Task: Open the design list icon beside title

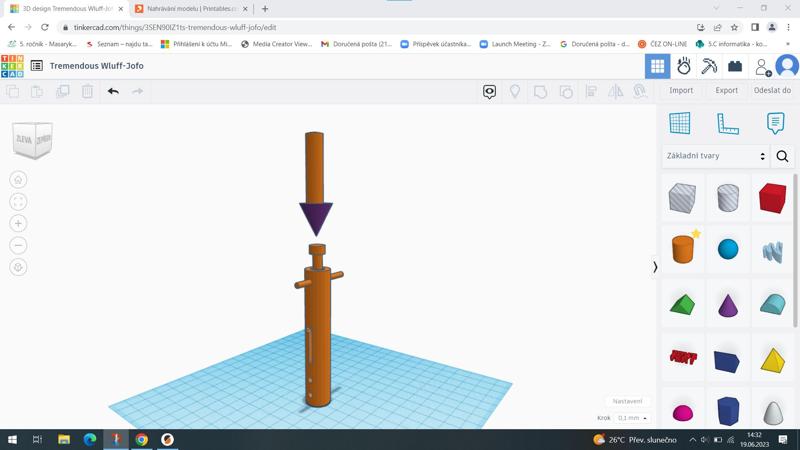Action: [37, 66]
